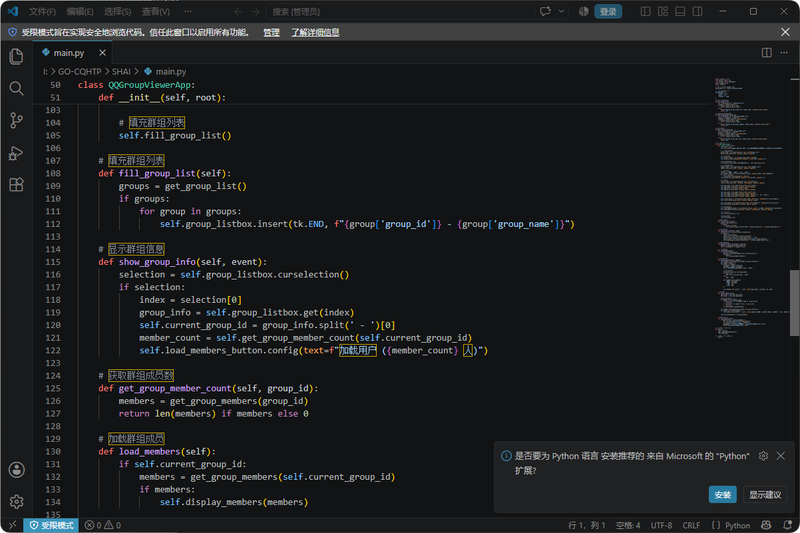Viewport: 800px width, 533px height.
Task: Click 安装 to install Python extension
Action: (x=722, y=495)
